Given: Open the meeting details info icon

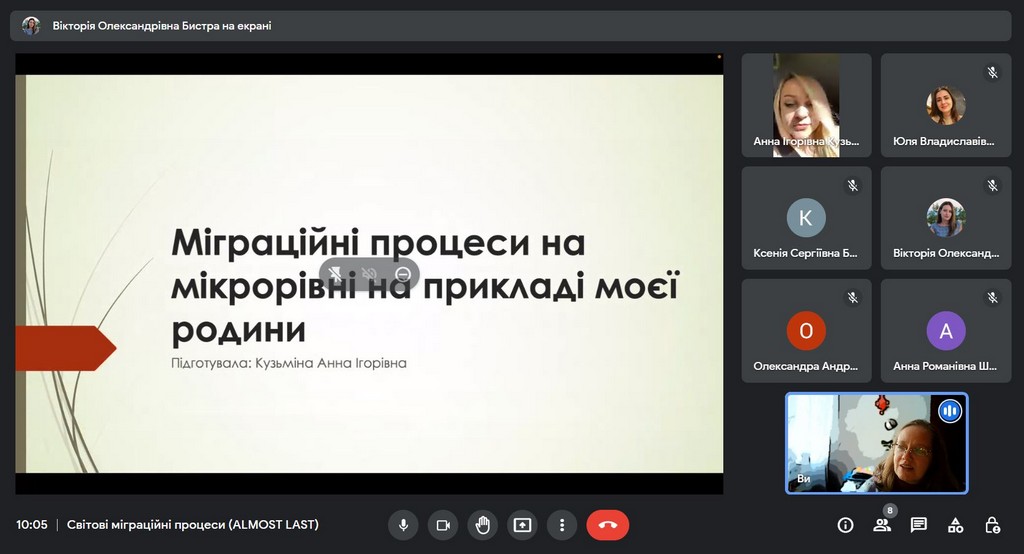Looking at the screenshot, I should coord(845,525).
